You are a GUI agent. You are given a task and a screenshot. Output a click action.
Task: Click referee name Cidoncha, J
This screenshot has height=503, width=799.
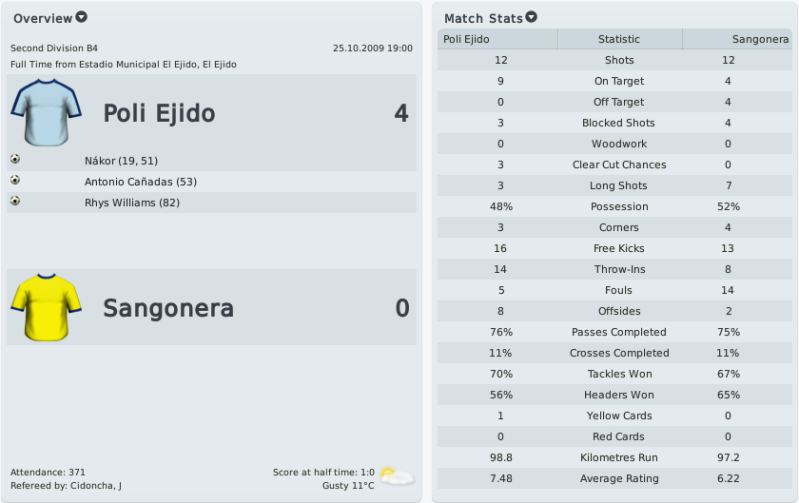coord(96,486)
